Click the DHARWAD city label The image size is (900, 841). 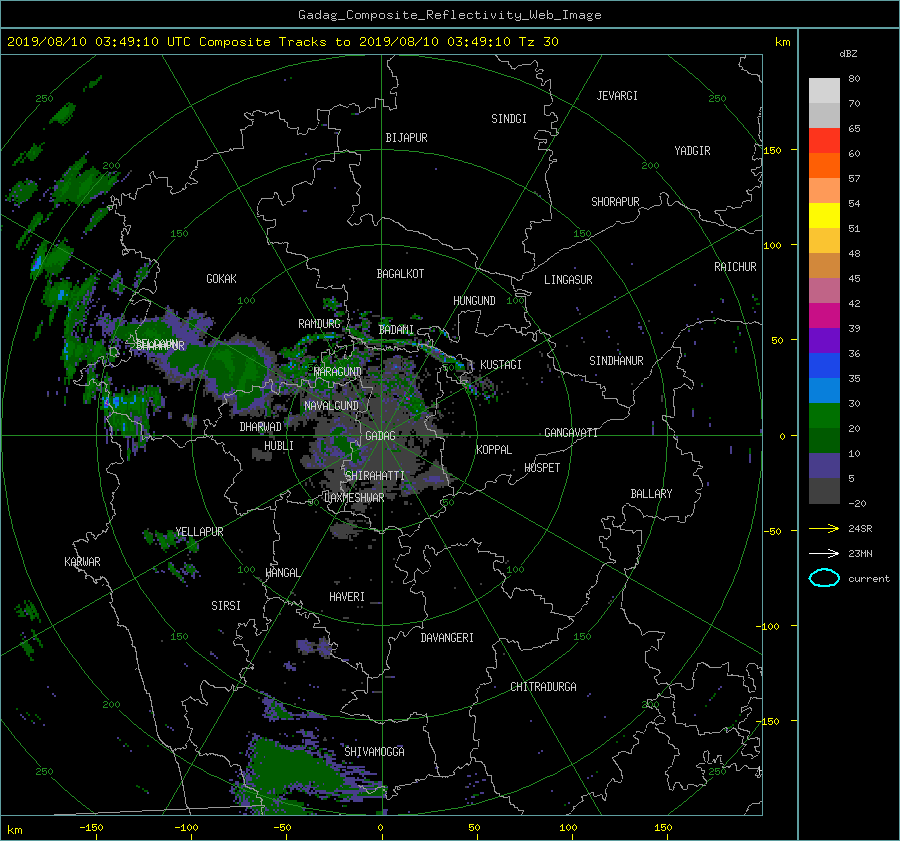coord(260,427)
